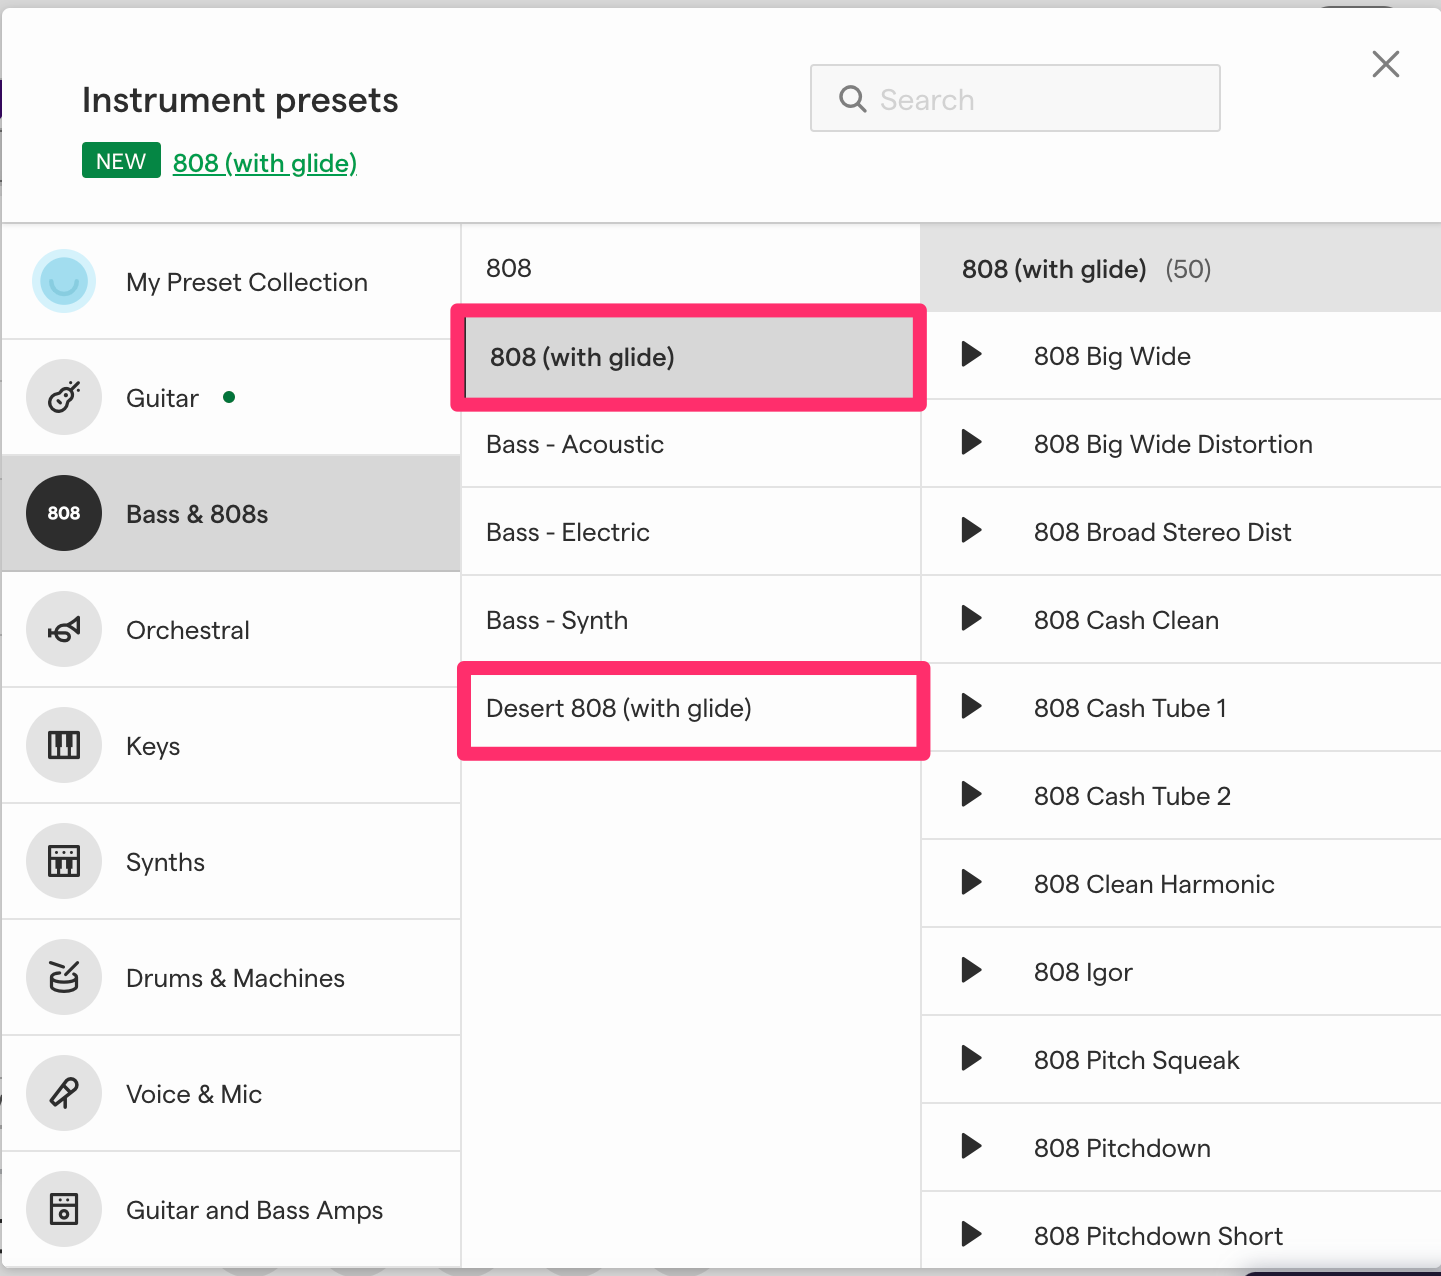This screenshot has width=1441, height=1276.
Task: Click into the Search presets field
Action: click(1015, 98)
